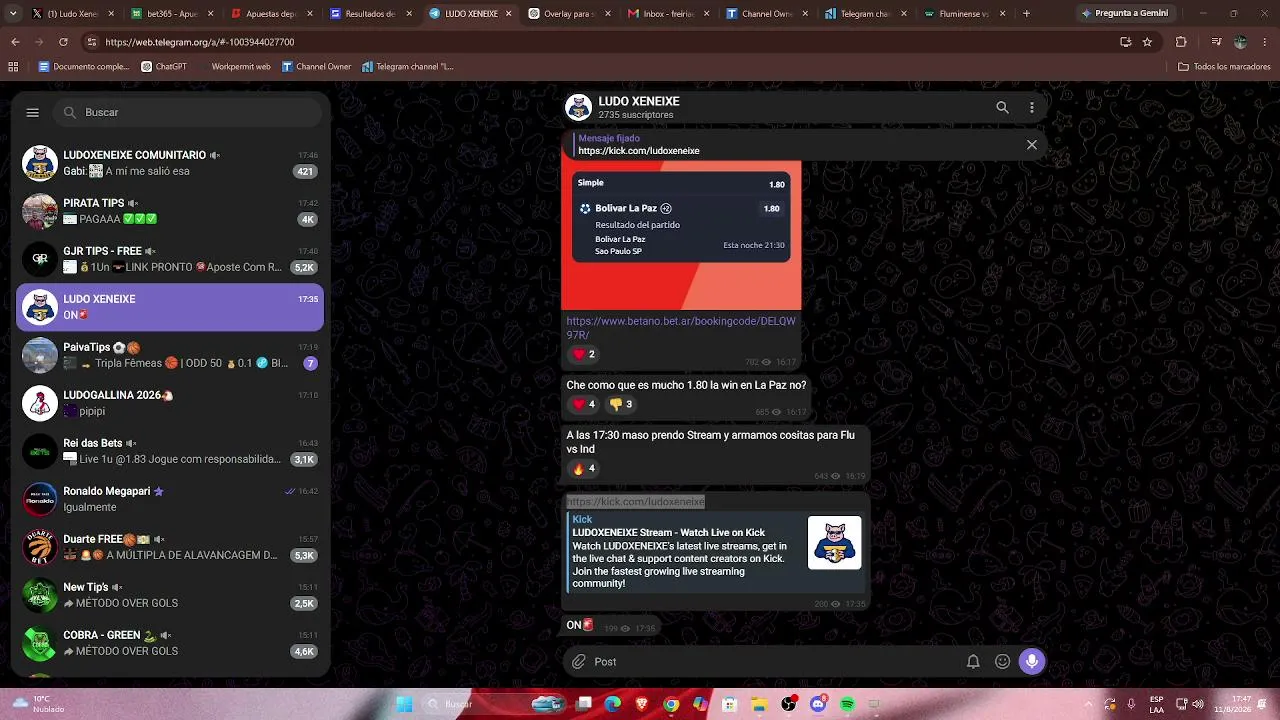
Task: Click the LUDO XENEIXE channel header avatar
Action: click(x=578, y=107)
